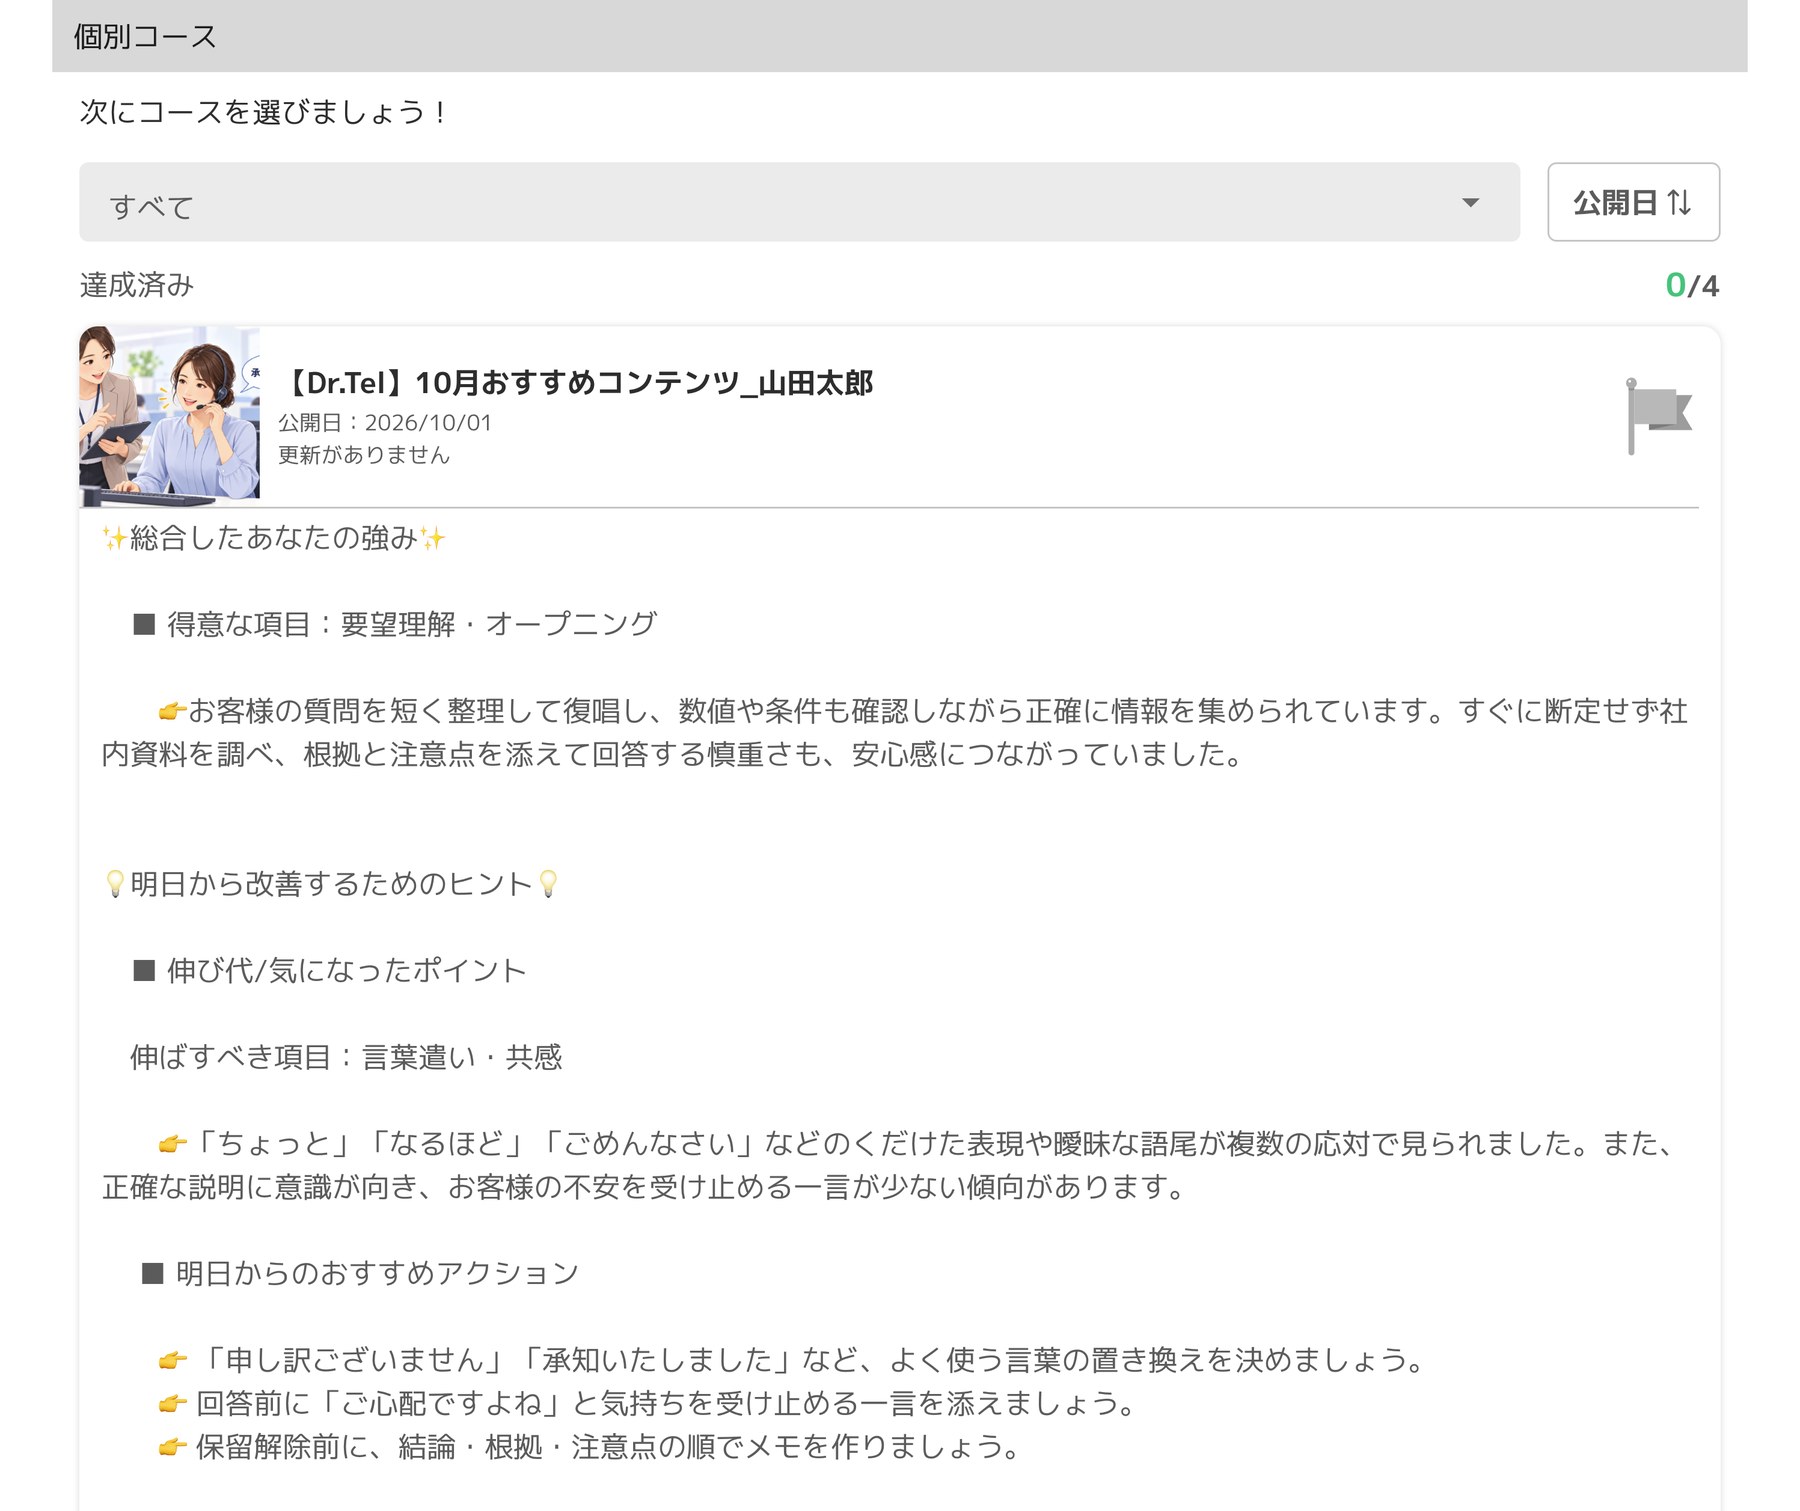Open the 【Dr.Tel】10月おすすめコンテンツ_山田太郎 course title

coord(576,383)
